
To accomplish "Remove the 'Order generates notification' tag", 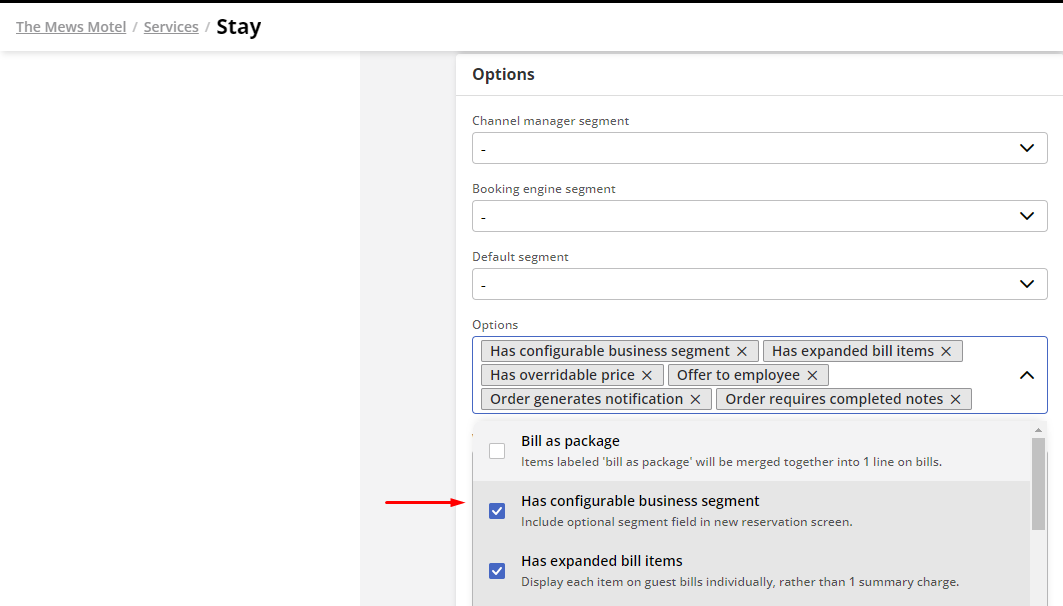I will (x=695, y=398).
